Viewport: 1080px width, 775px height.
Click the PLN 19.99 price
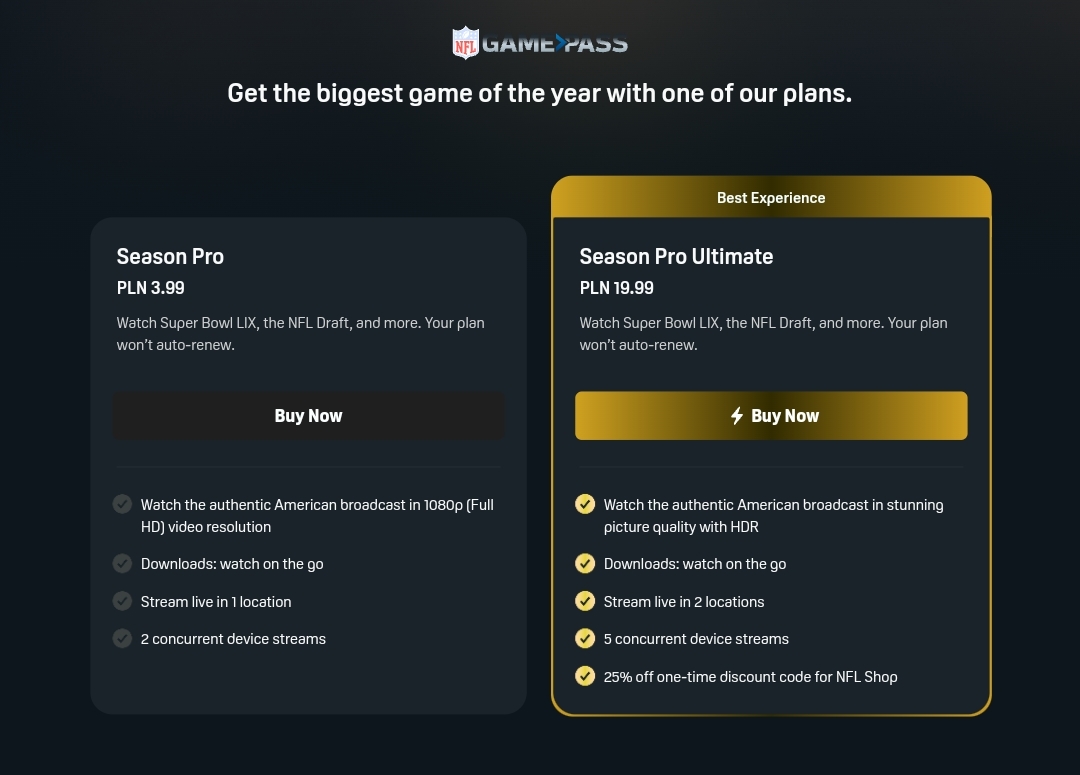coord(617,288)
